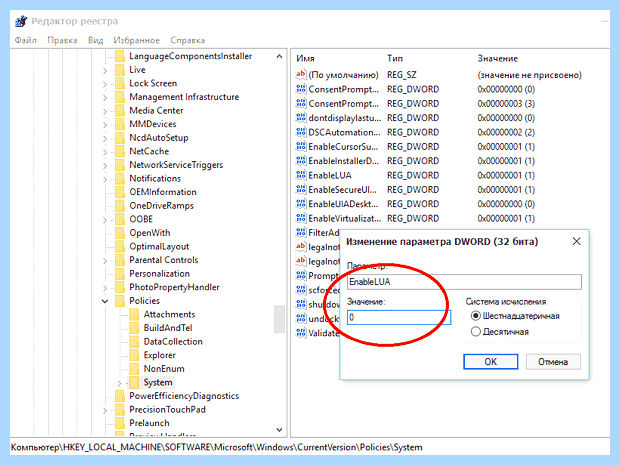Click the tree scroll down arrow
Image resolution: width=620 pixels, height=465 pixels.
279,430
